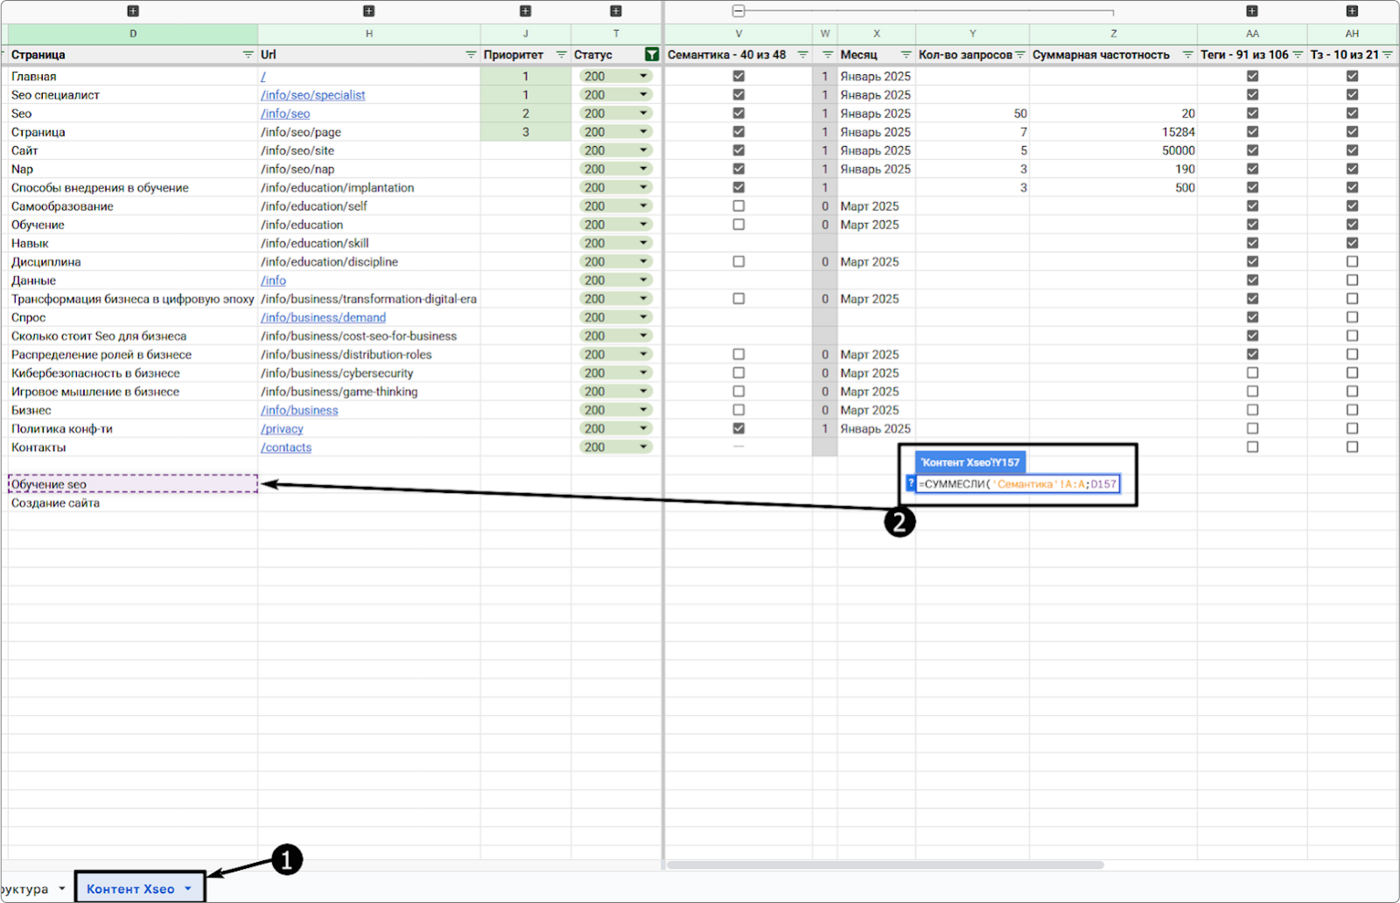Expand the column group above column AA
This screenshot has height=903, width=1400.
[1252, 11]
